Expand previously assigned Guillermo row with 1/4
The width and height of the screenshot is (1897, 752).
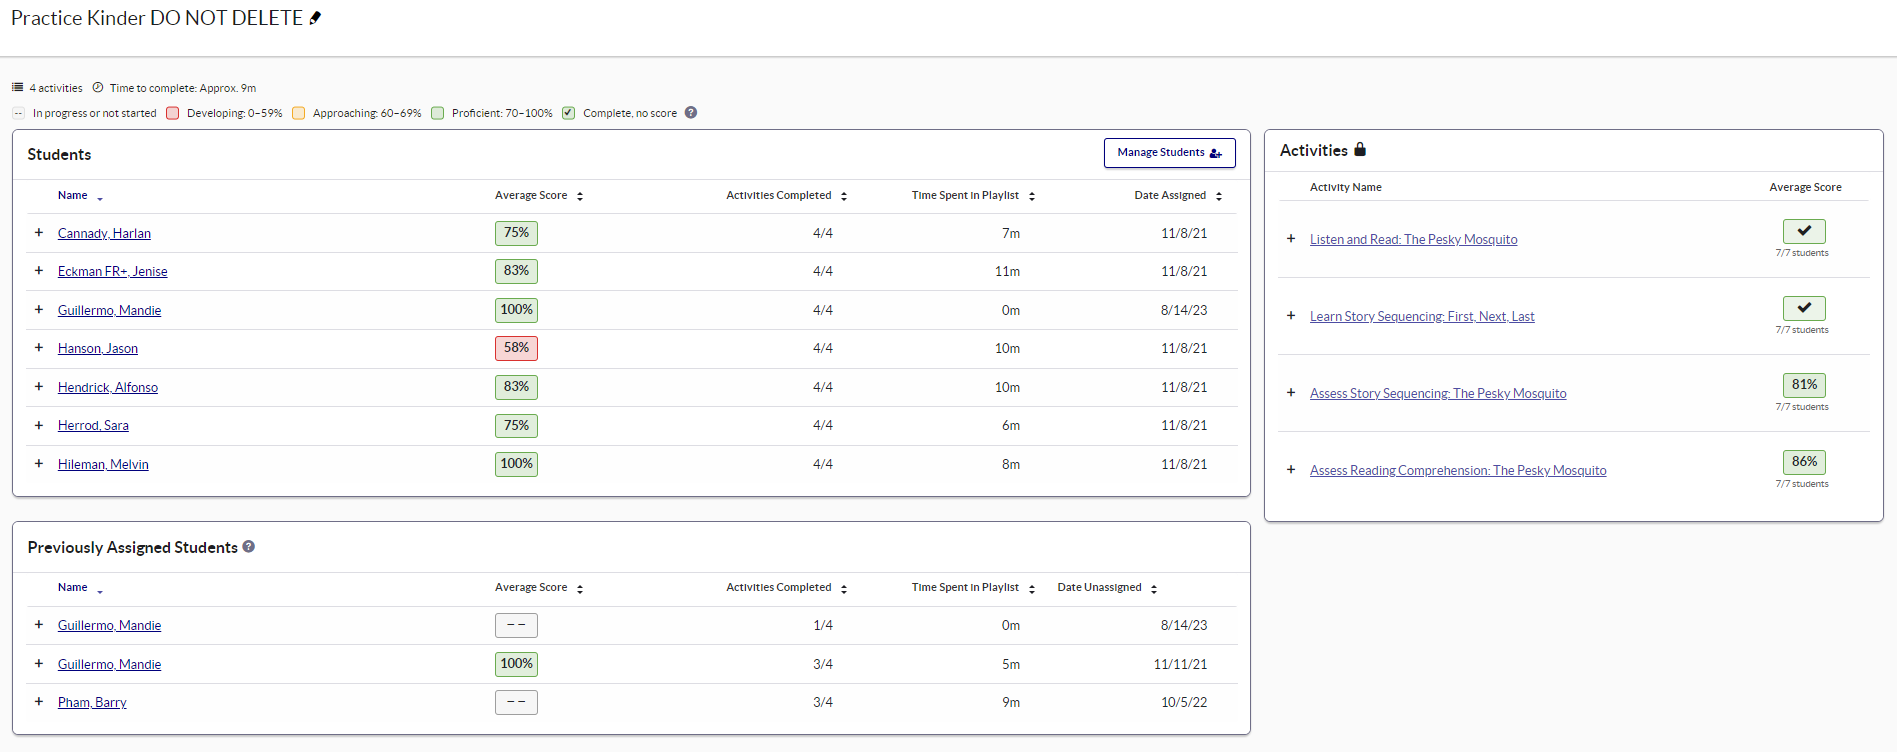click(39, 624)
